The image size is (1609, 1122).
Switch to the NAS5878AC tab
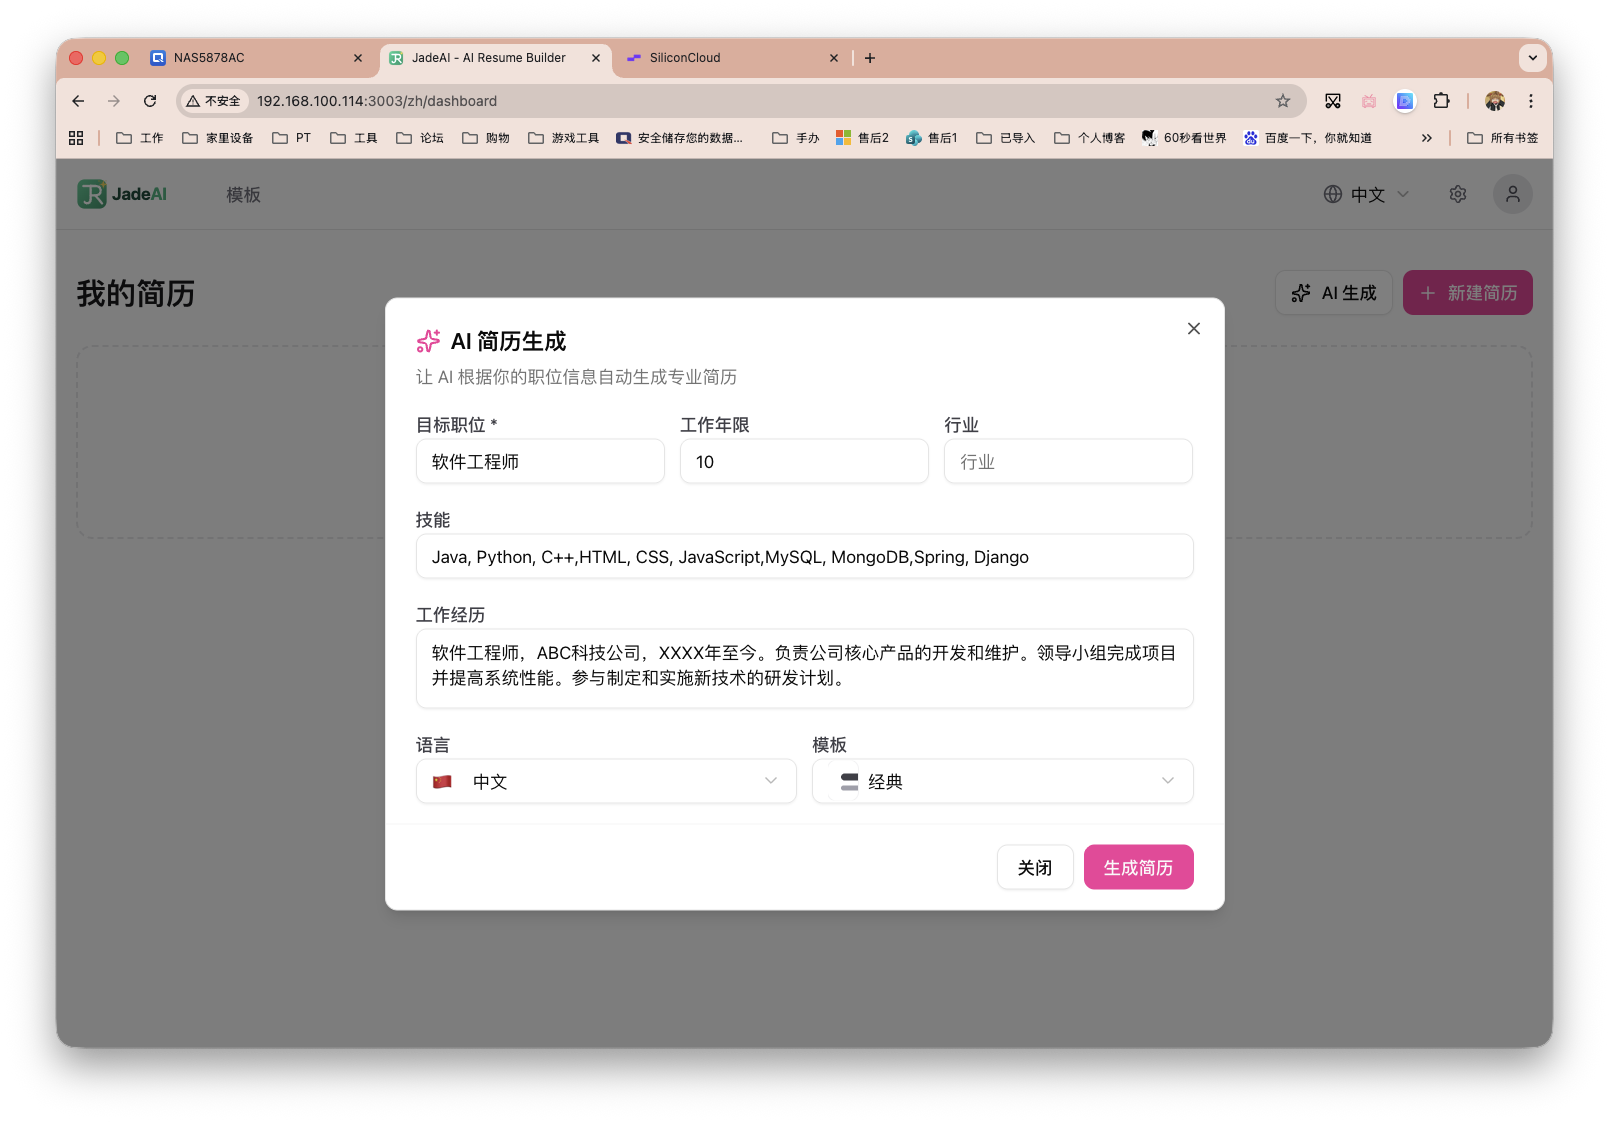click(x=210, y=58)
